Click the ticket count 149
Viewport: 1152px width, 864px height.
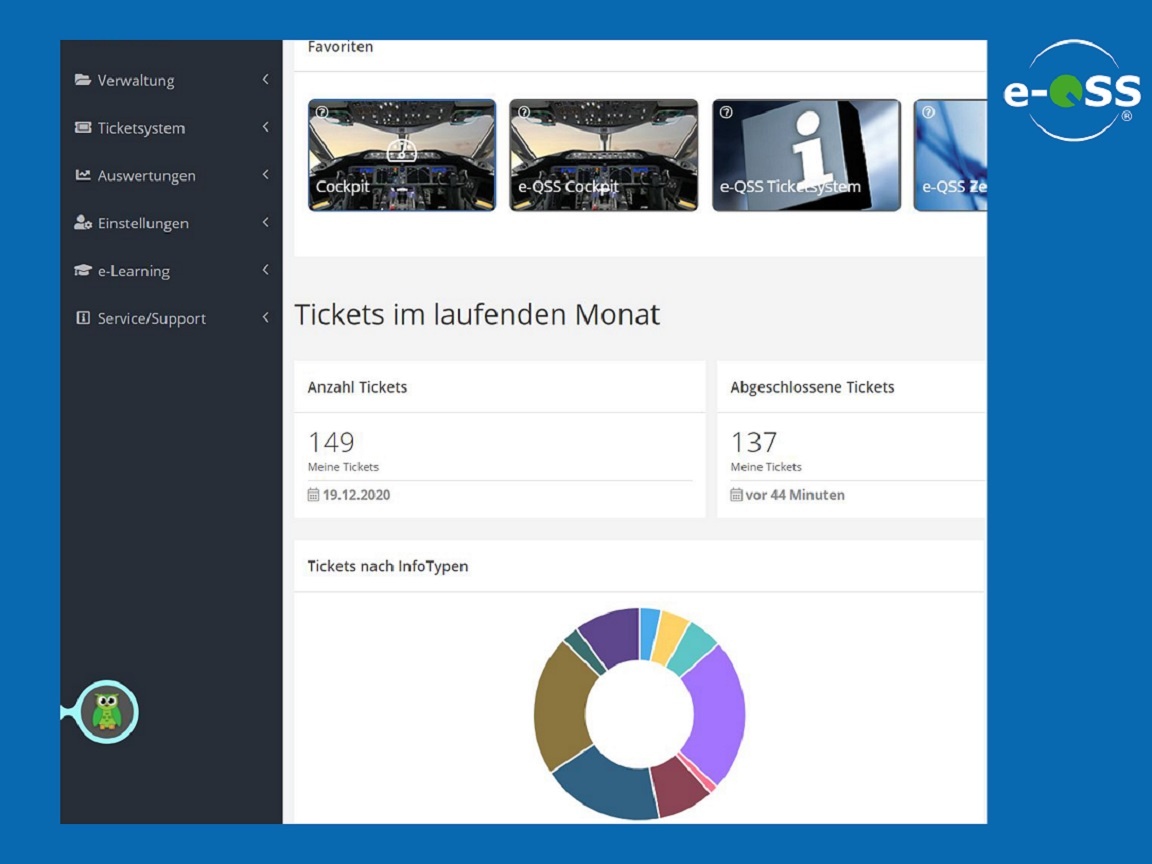331,442
